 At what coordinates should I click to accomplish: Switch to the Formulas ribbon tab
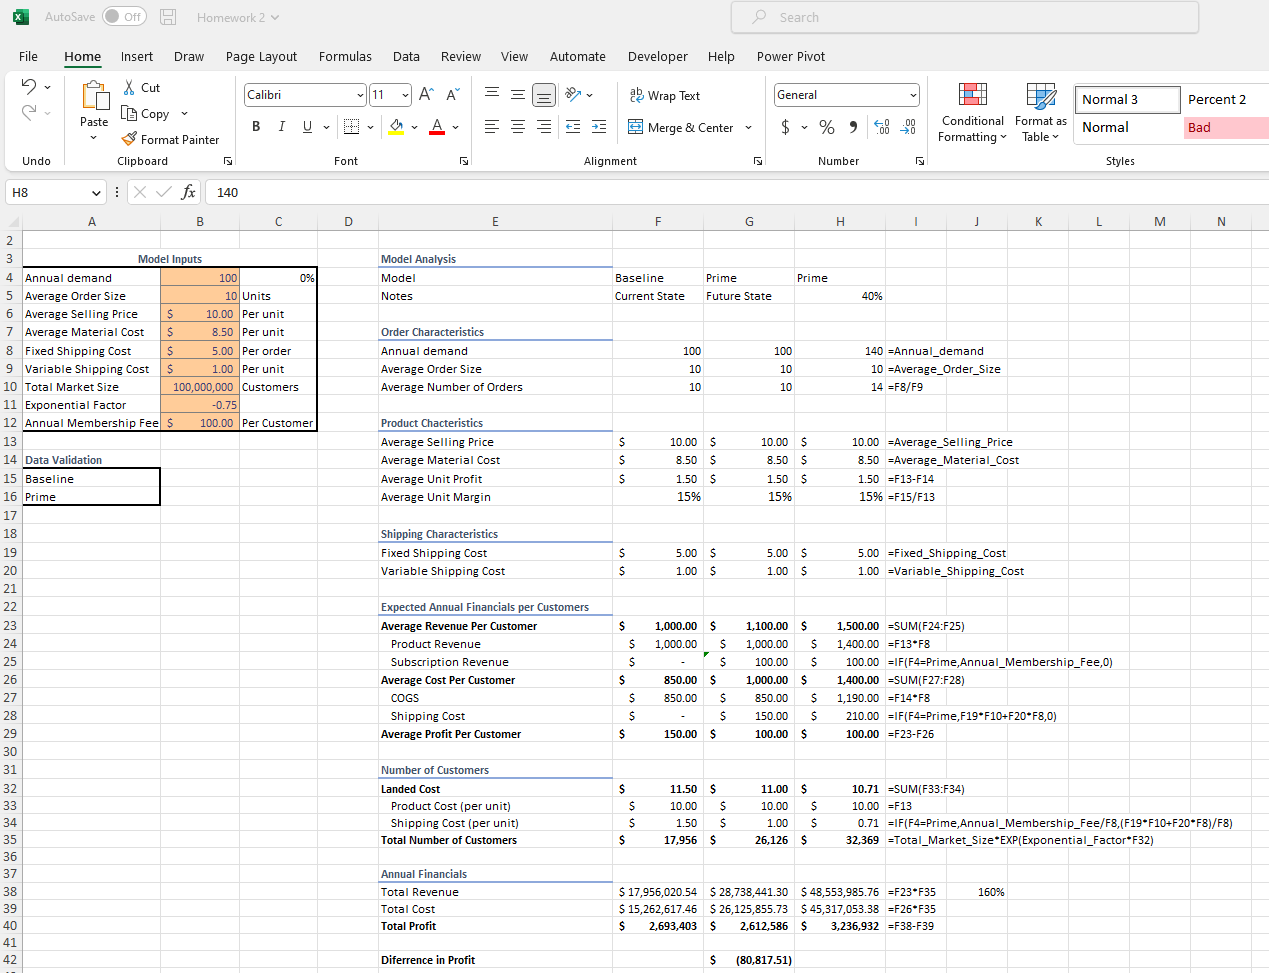click(345, 57)
